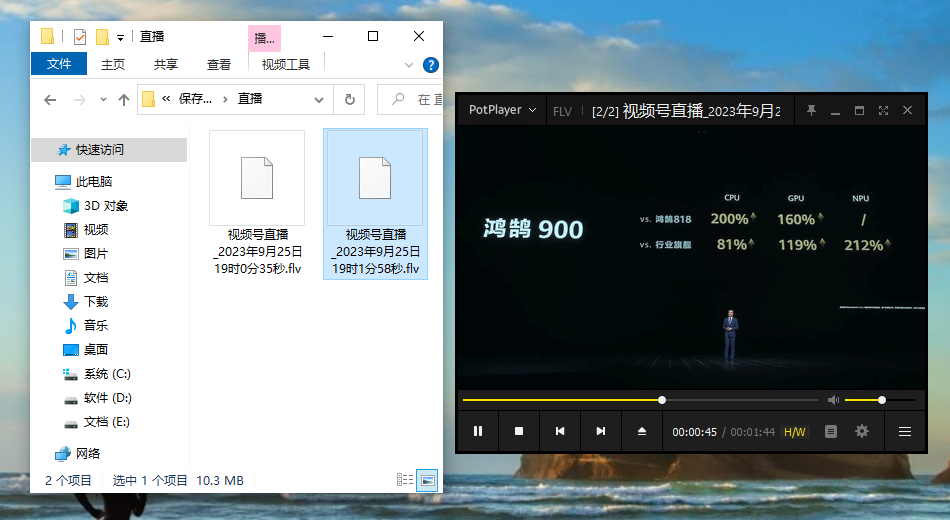
Task: Refresh the Explorer folder
Action: pyautogui.click(x=350, y=99)
